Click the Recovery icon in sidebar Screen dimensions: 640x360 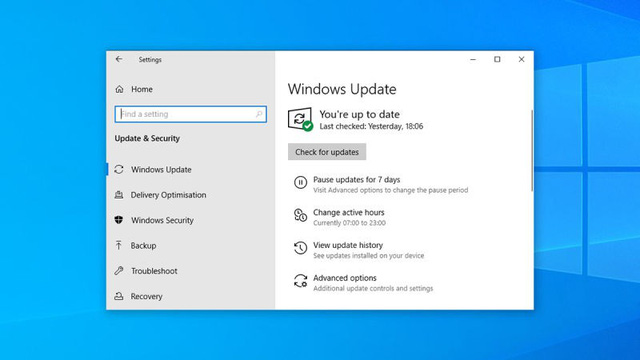119,296
